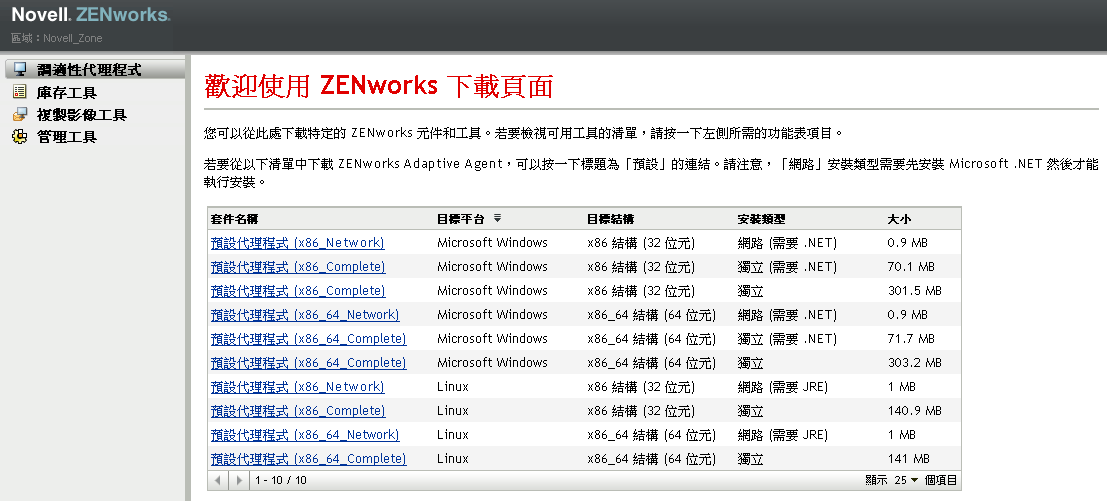Sort by the 安裝類型 column header
Image resolution: width=1107 pixels, height=501 pixels.
[761, 219]
